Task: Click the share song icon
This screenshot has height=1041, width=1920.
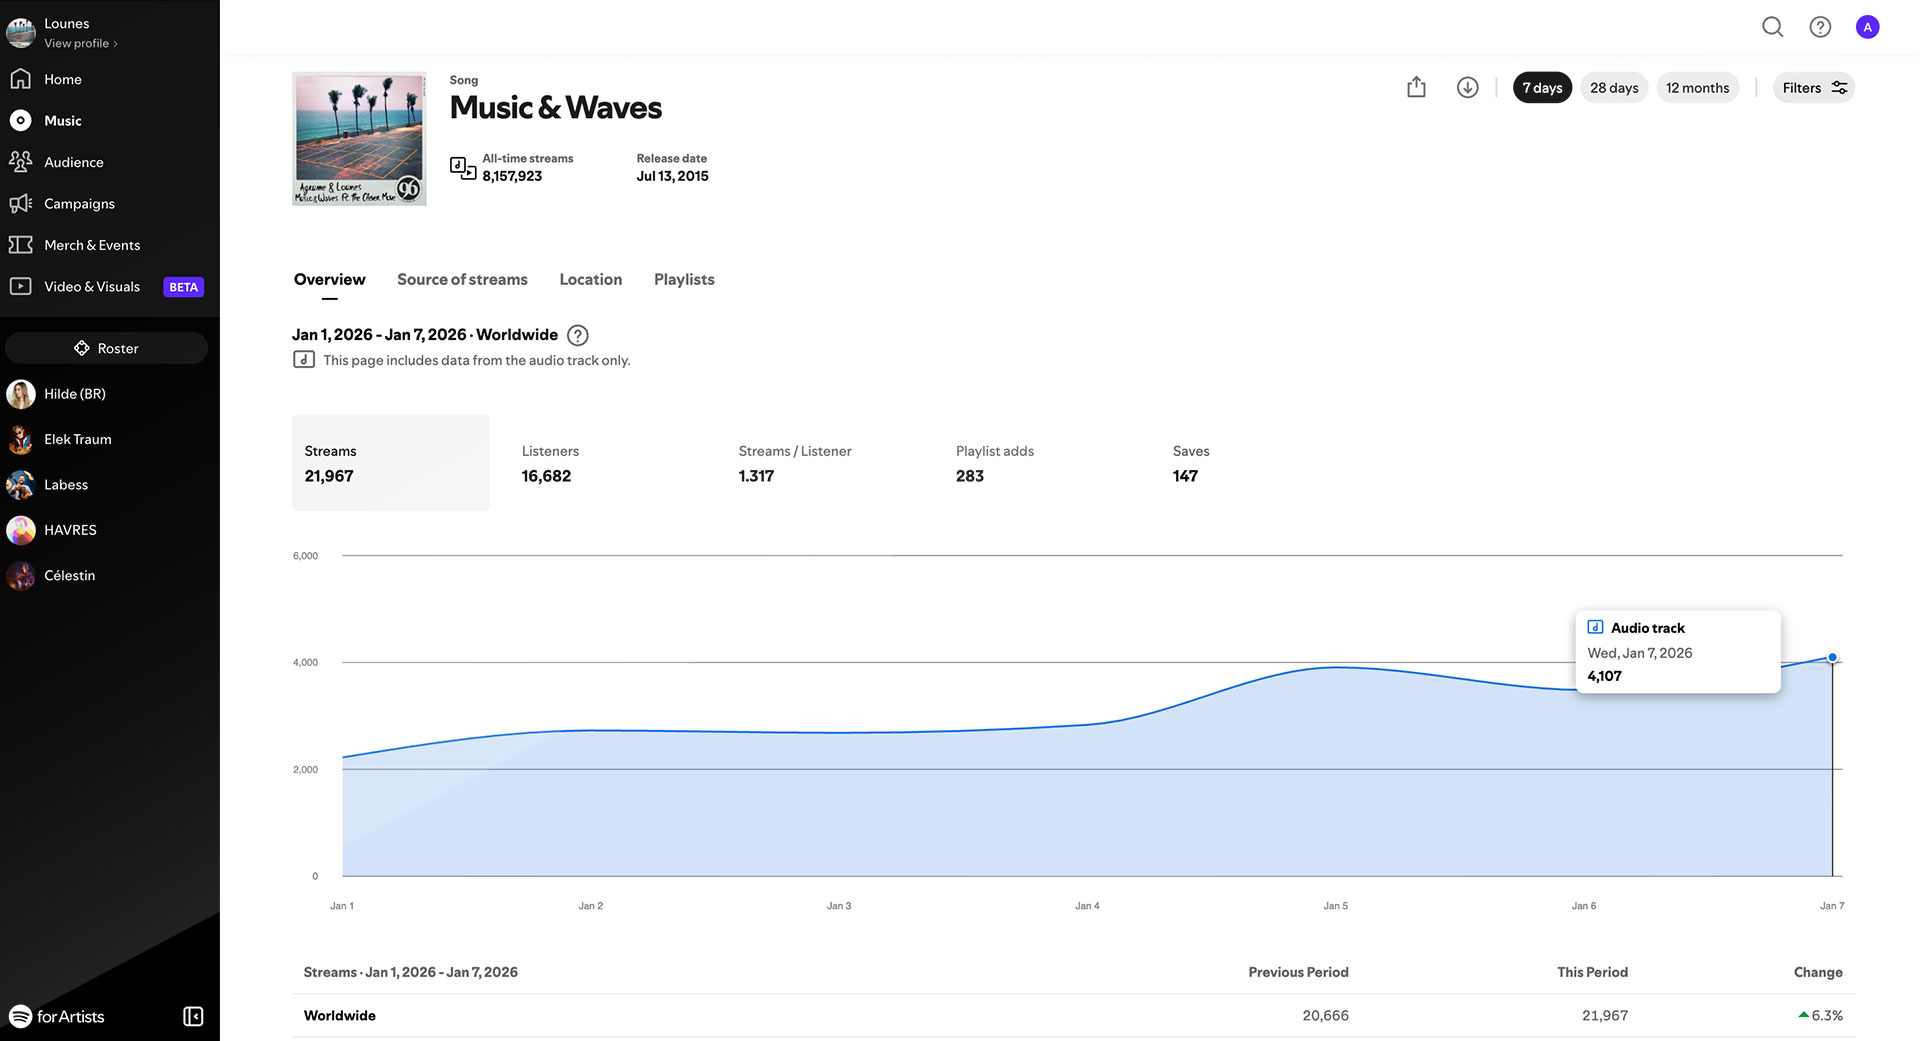Action: [1416, 88]
